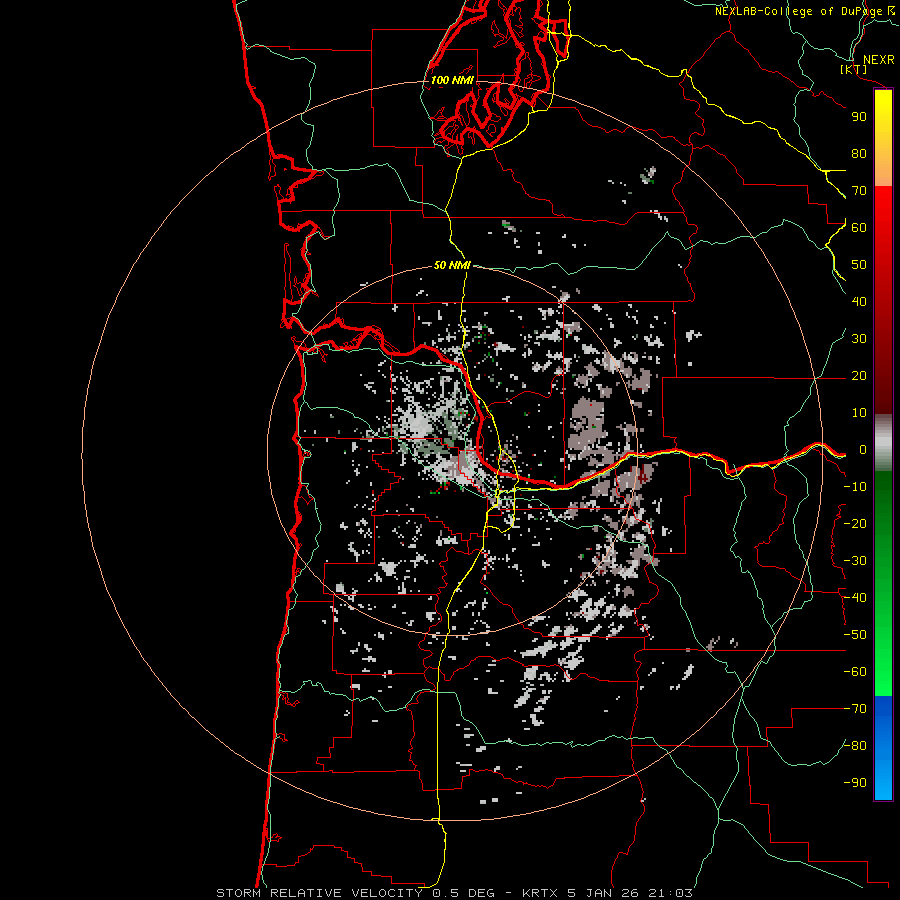Click the 40 value on the velocity scale

pyautogui.click(x=859, y=302)
